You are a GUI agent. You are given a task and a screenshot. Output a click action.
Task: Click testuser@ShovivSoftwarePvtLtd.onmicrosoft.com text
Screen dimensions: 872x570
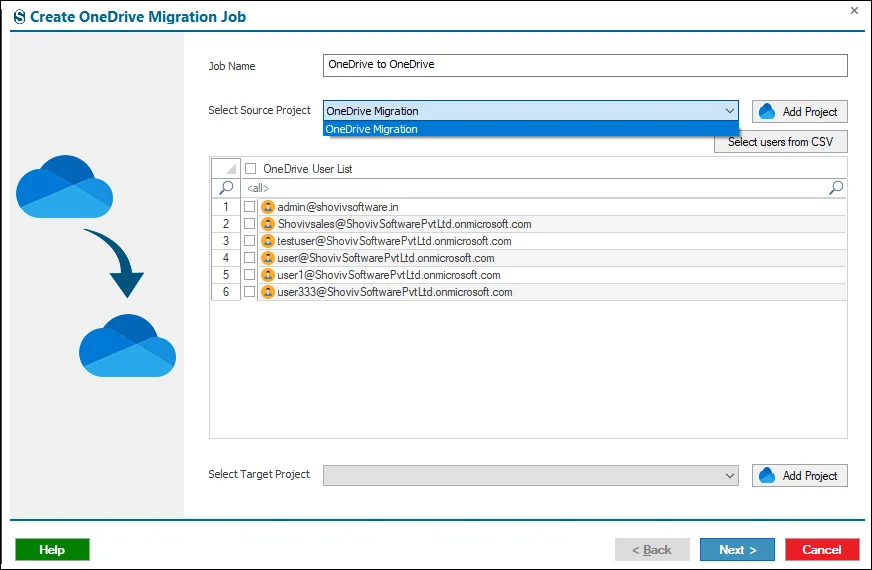[394, 241]
